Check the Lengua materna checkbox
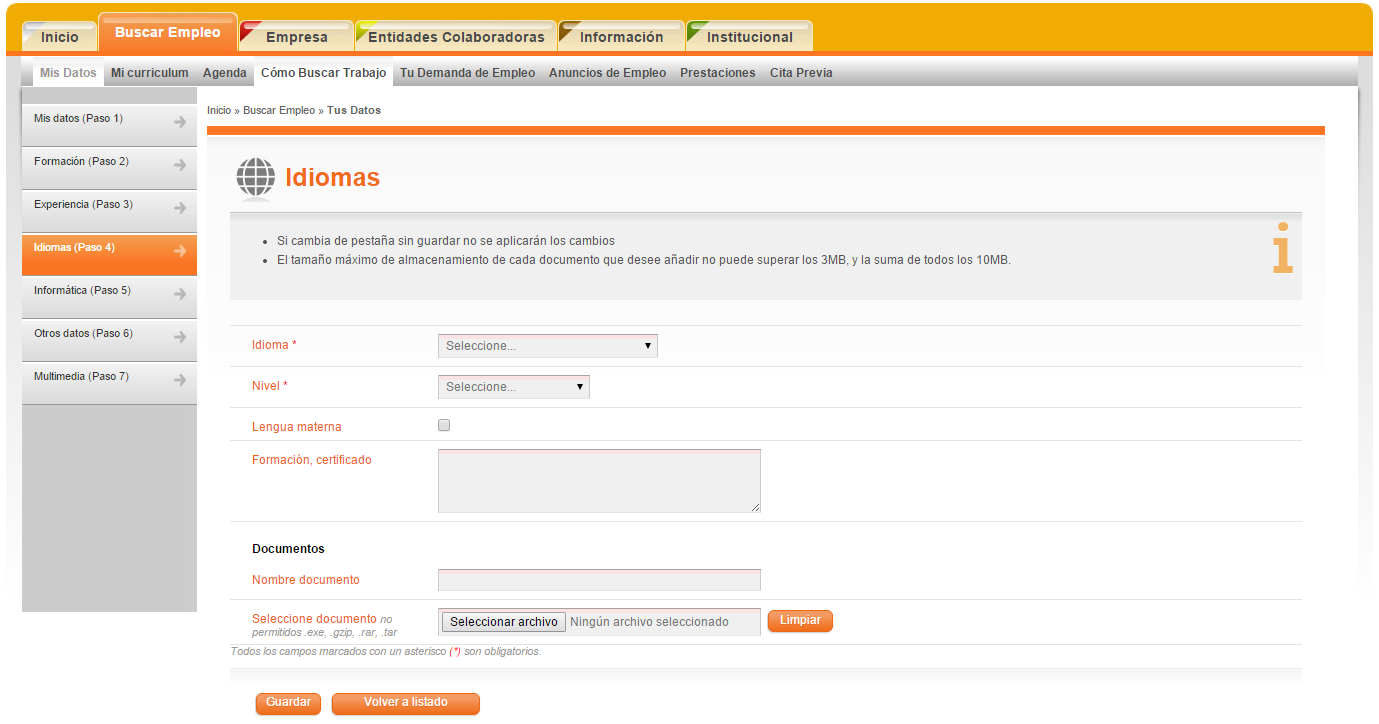The height and width of the screenshot is (724, 1379). 444,425
